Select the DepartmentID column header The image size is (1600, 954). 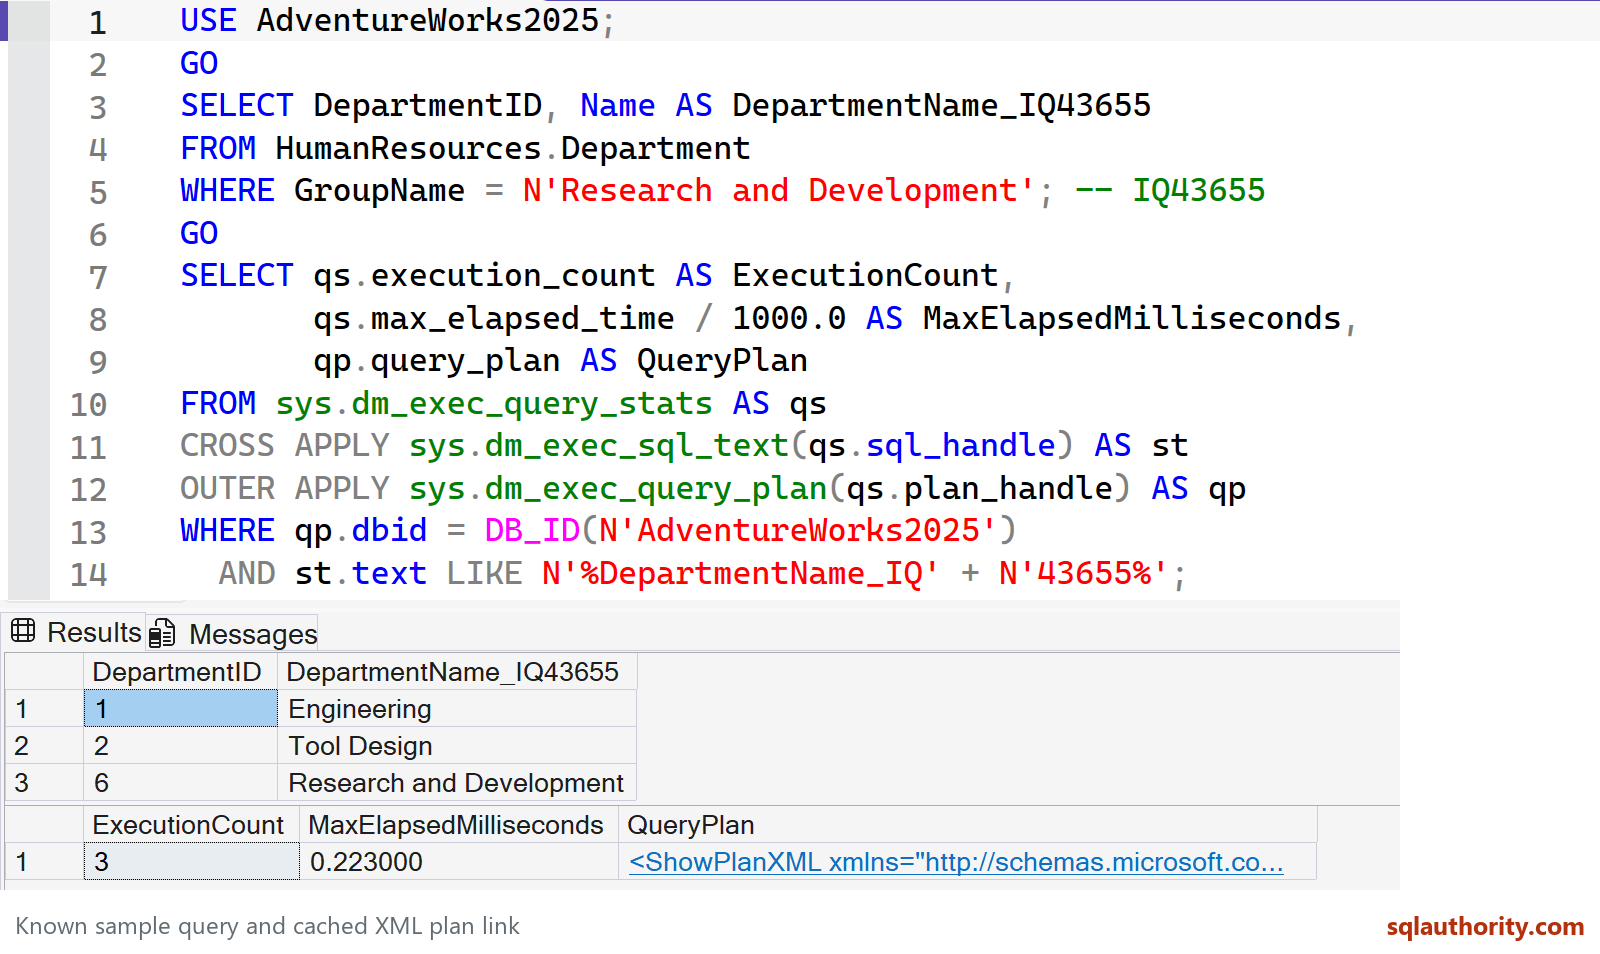[180, 672]
